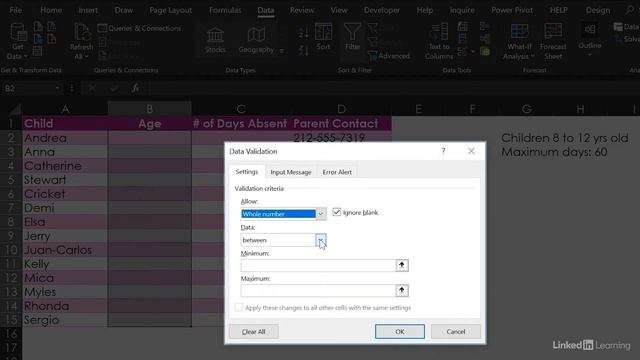The height and width of the screenshot is (360, 640).
Task: Select the Settings tab in Data Validation
Action: (x=247, y=172)
